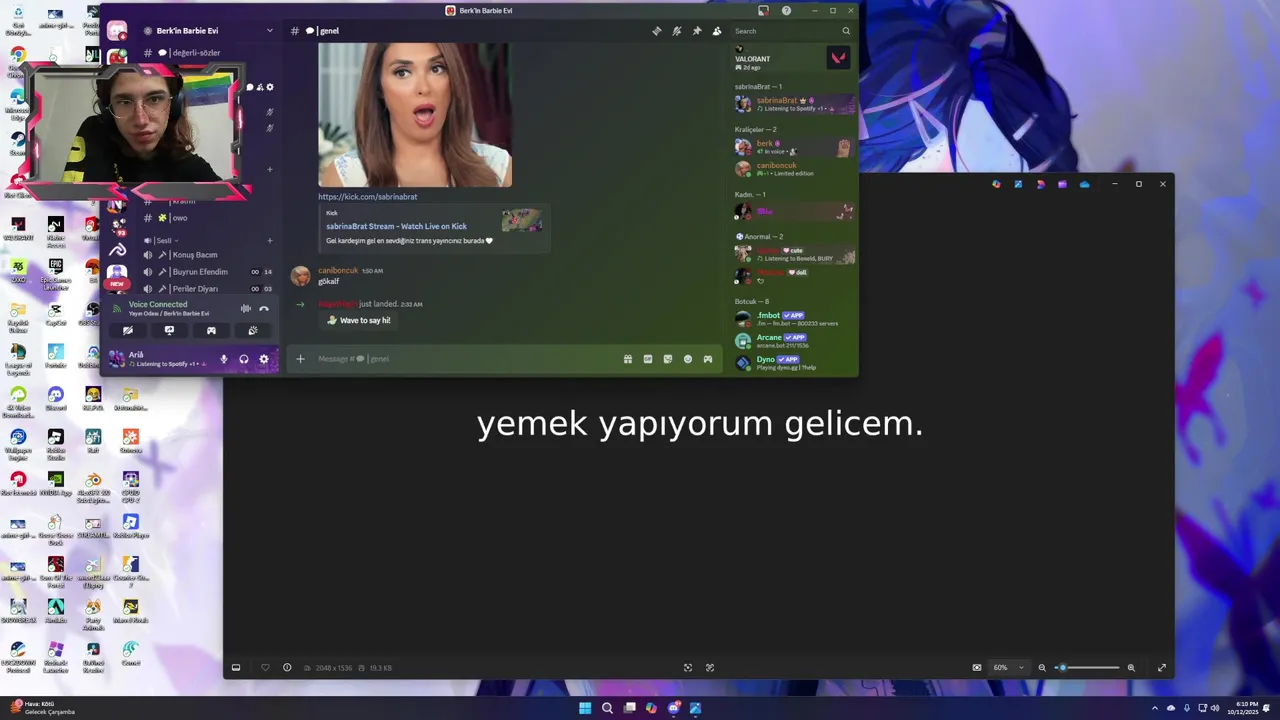Open the emoji picker

688,359
